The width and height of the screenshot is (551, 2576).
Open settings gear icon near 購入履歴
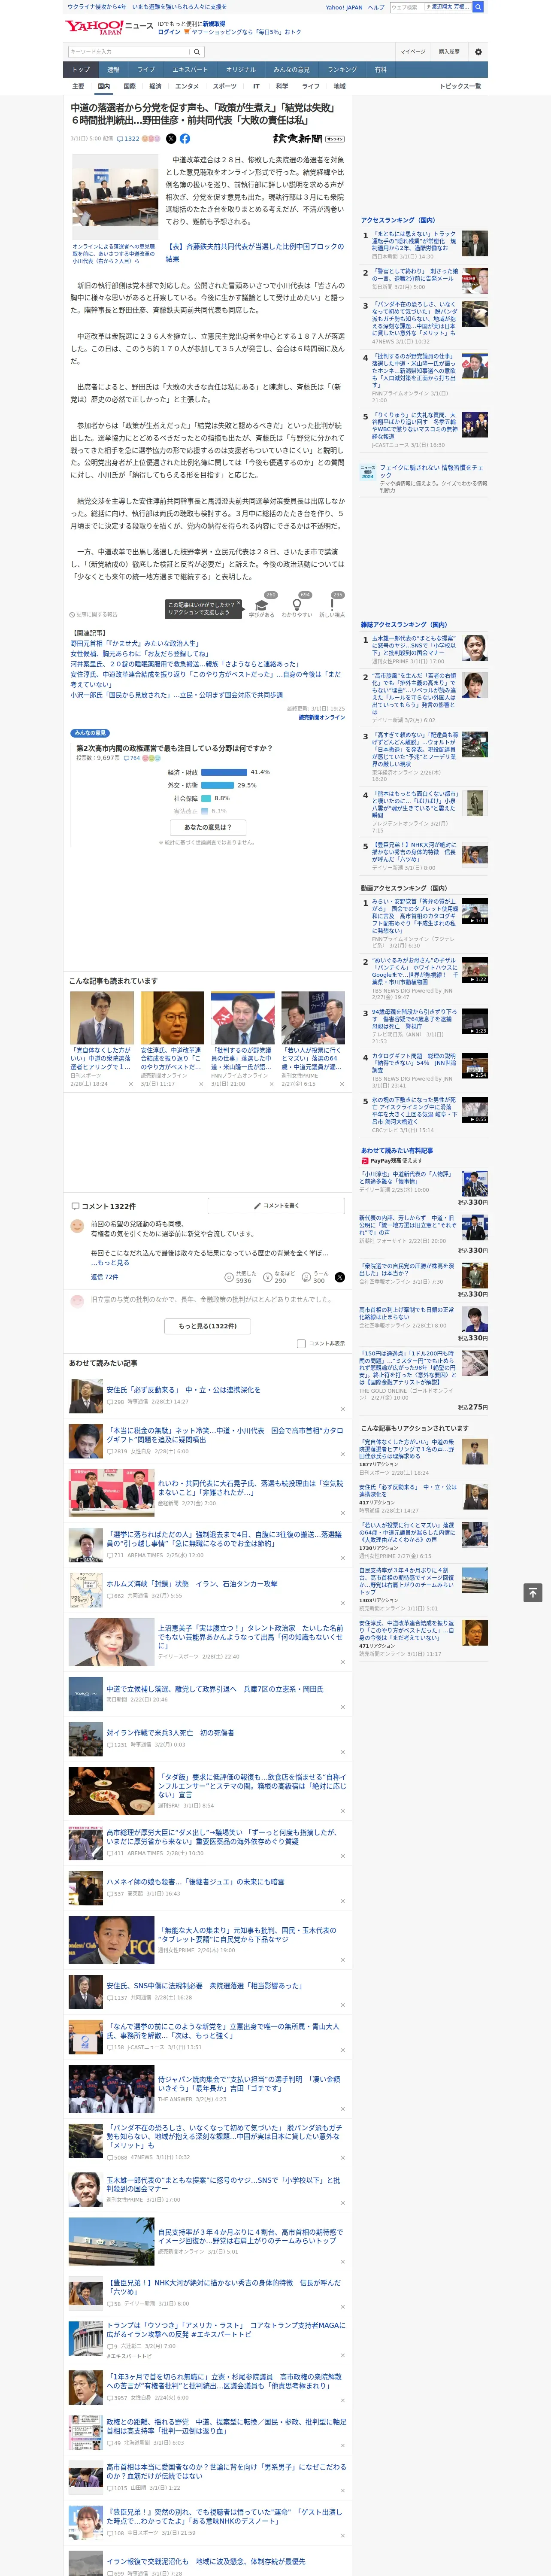pyautogui.click(x=477, y=52)
